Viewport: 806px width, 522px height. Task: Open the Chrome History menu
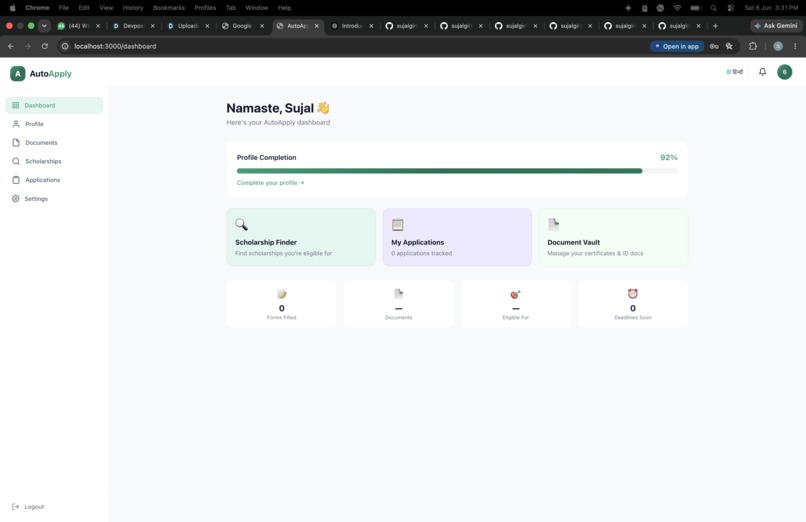tap(133, 8)
